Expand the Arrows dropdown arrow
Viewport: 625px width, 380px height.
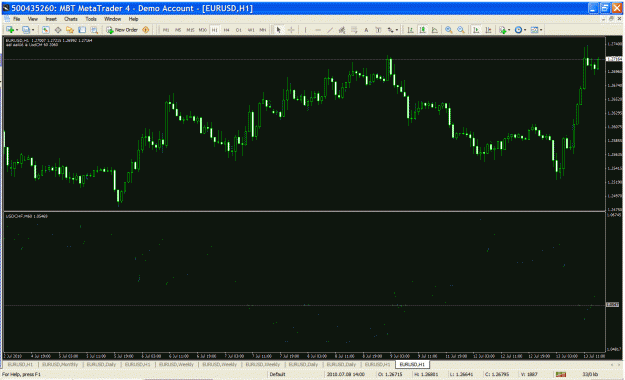tap(397, 30)
